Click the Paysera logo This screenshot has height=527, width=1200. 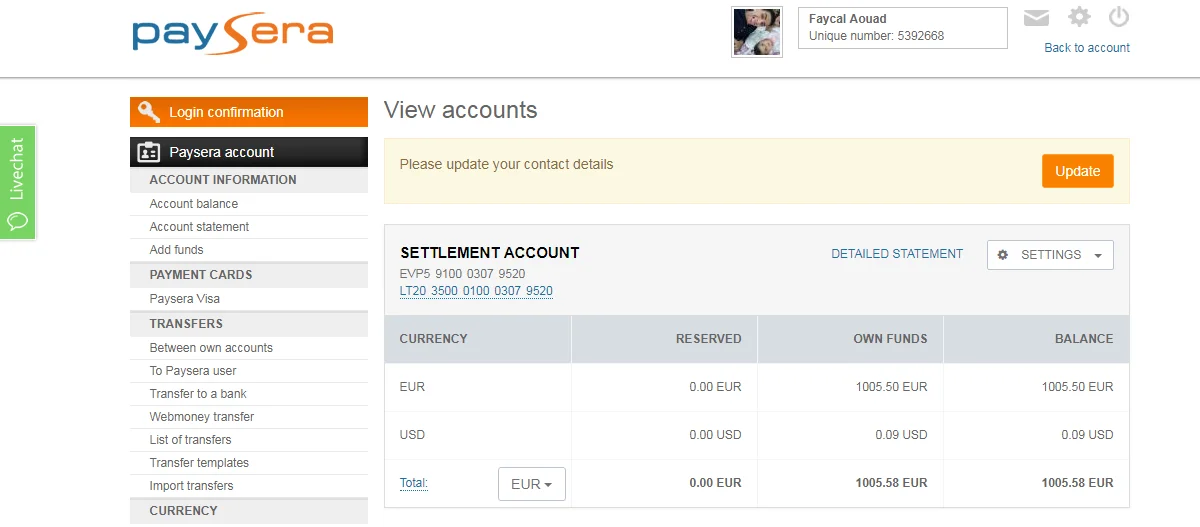click(232, 34)
